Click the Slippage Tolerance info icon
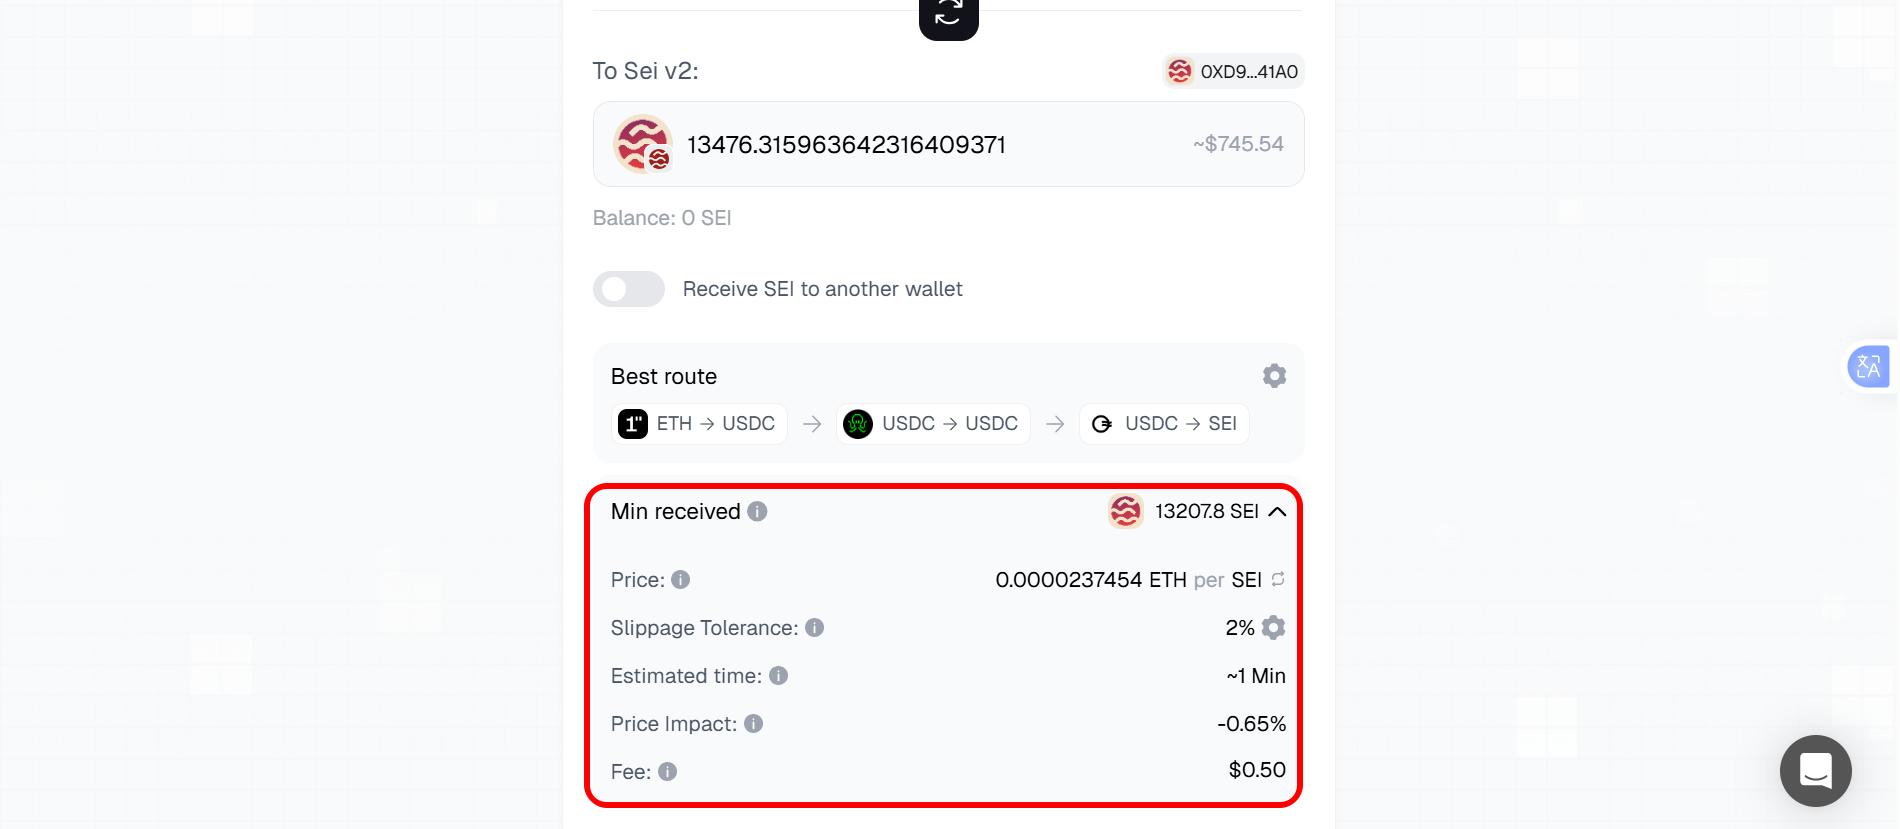Screen dimensions: 1900x829 point(815,628)
